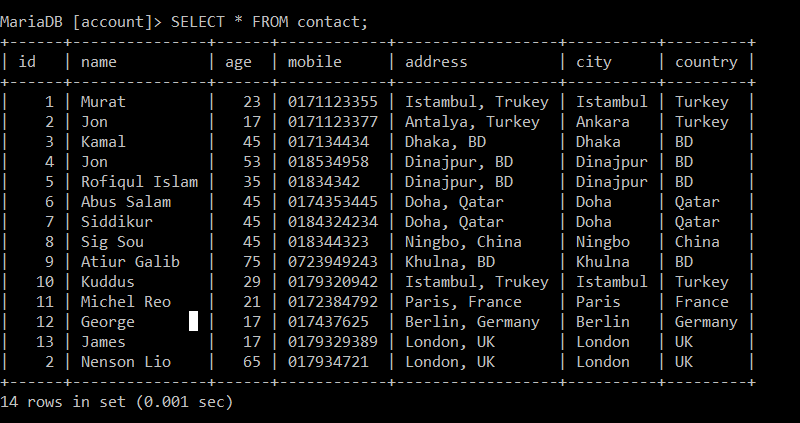Click the country 'Germany' cell

click(706, 322)
